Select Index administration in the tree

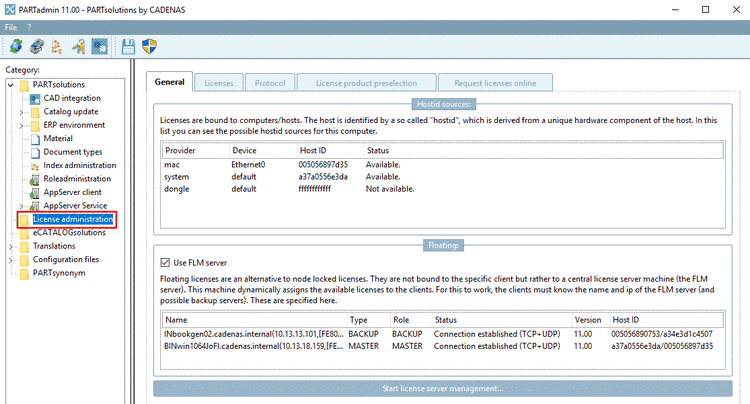pos(79,165)
